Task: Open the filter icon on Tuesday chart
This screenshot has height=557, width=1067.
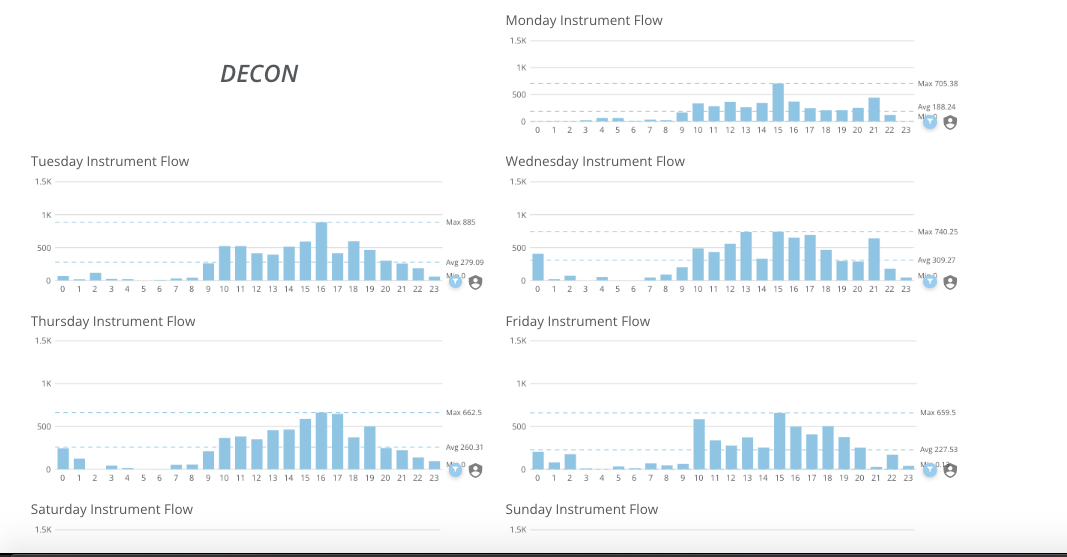Action: click(455, 282)
